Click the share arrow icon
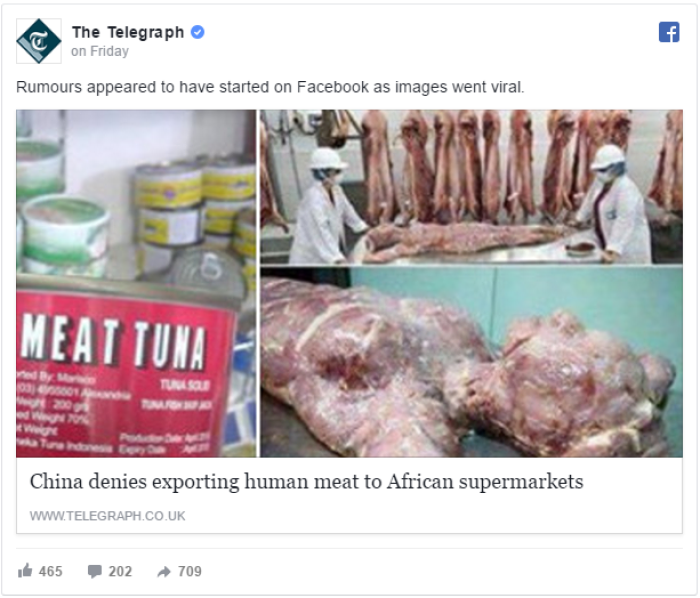 [x=164, y=572]
